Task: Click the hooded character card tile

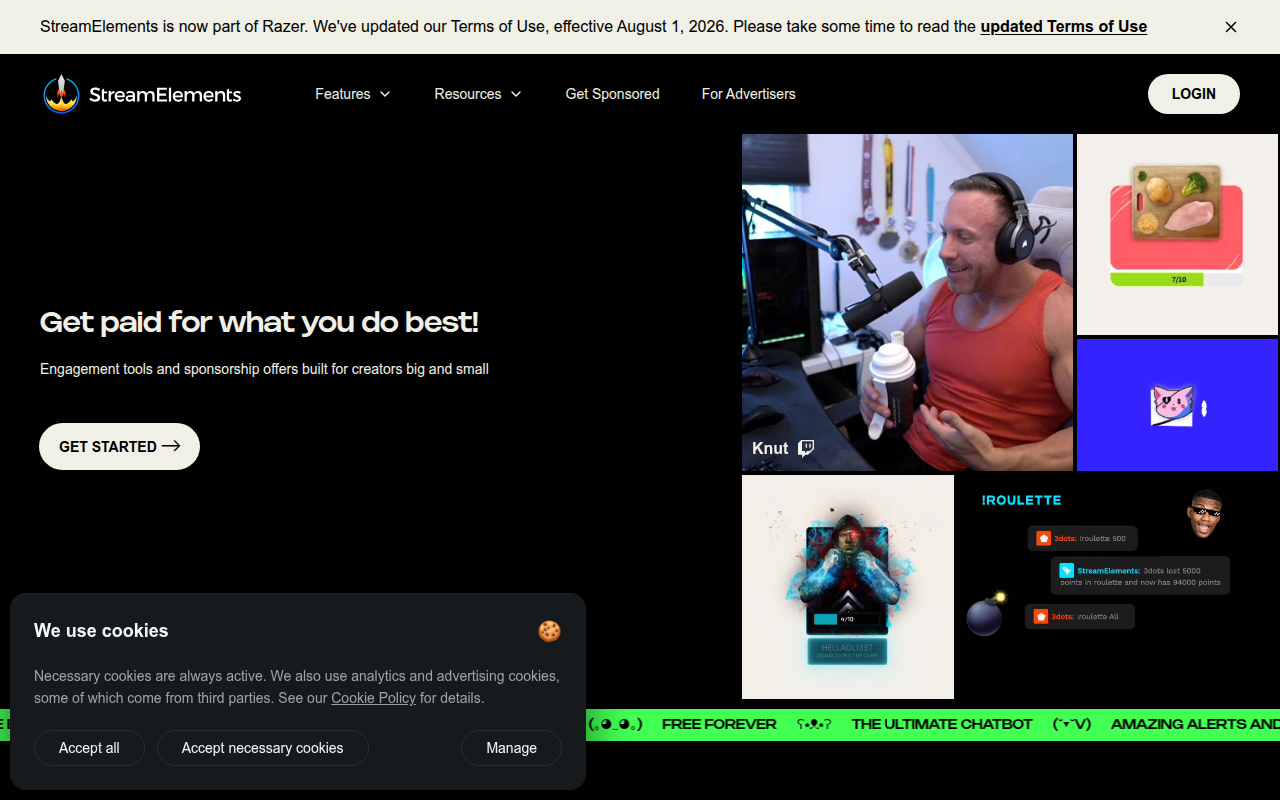Action: click(x=848, y=587)
